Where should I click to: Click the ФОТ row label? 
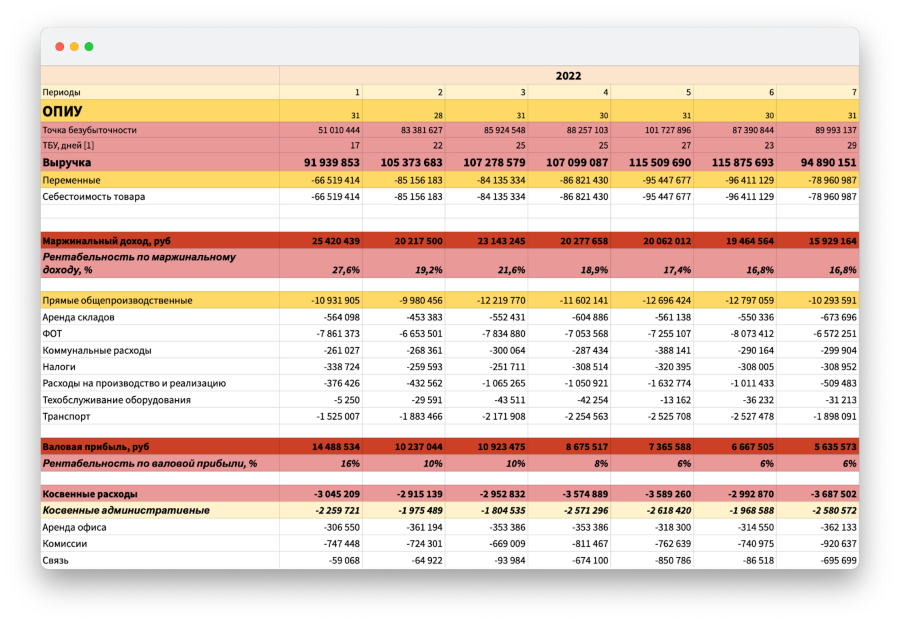pos(52,333)
